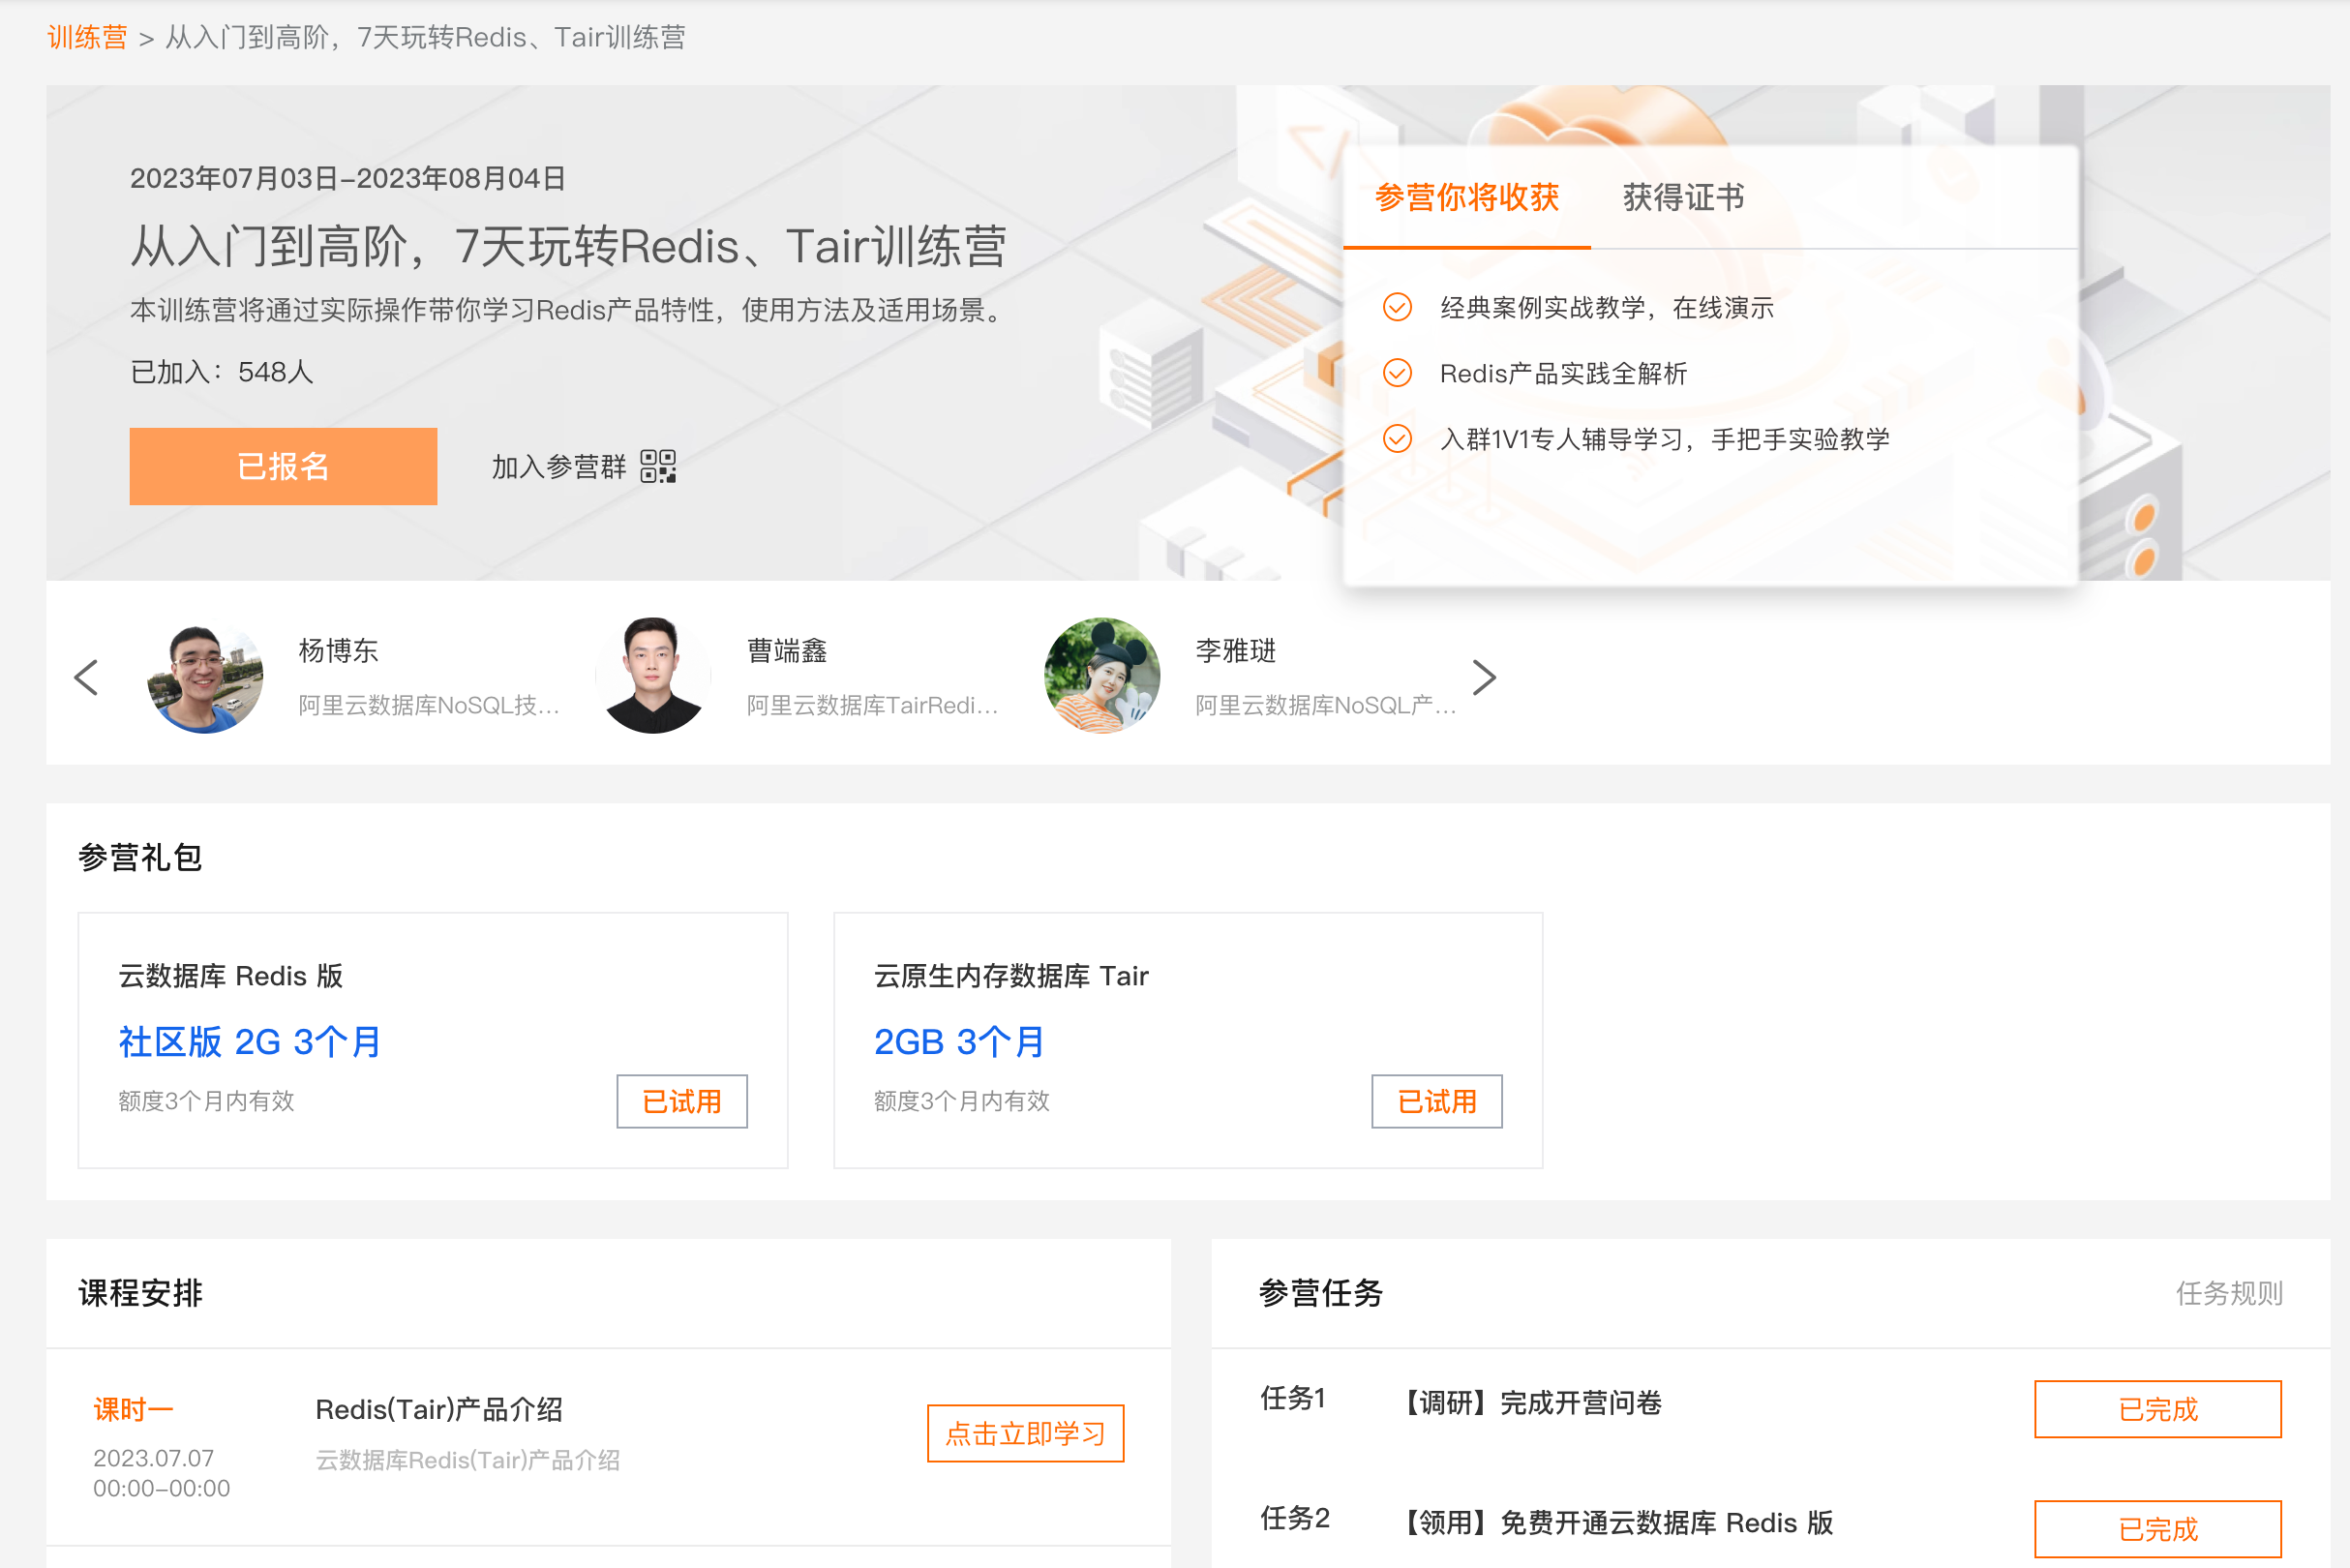Click 已试用 for 云数据库 Redis 版
Image resolution: width=2350 pixels, height=1568 pixels.
pos(681,1101)
